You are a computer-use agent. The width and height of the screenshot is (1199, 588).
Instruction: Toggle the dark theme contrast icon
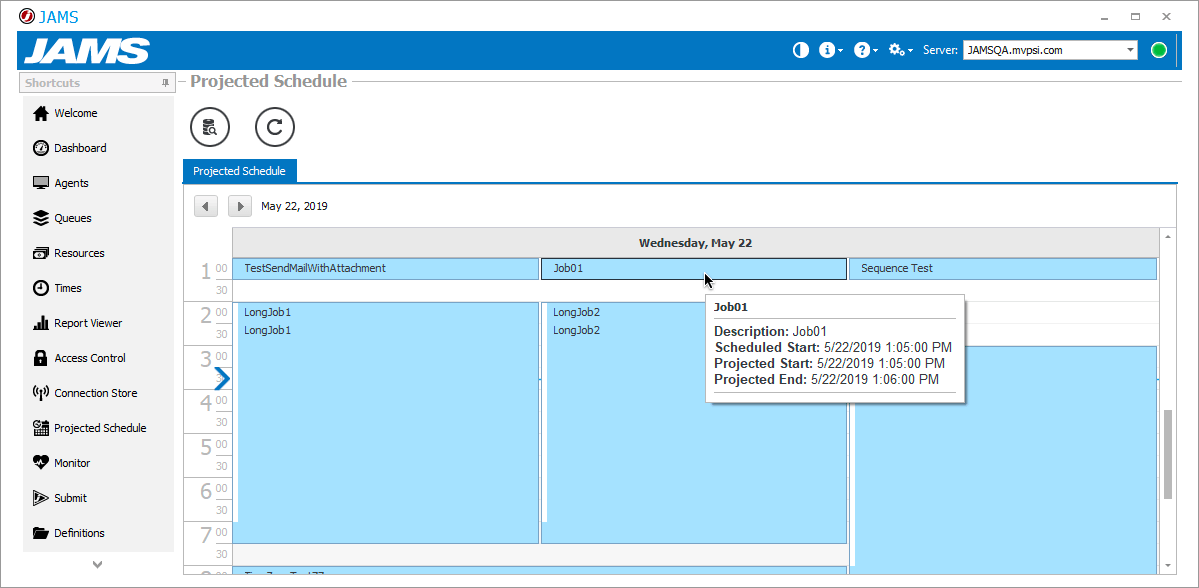click(800, 49)
